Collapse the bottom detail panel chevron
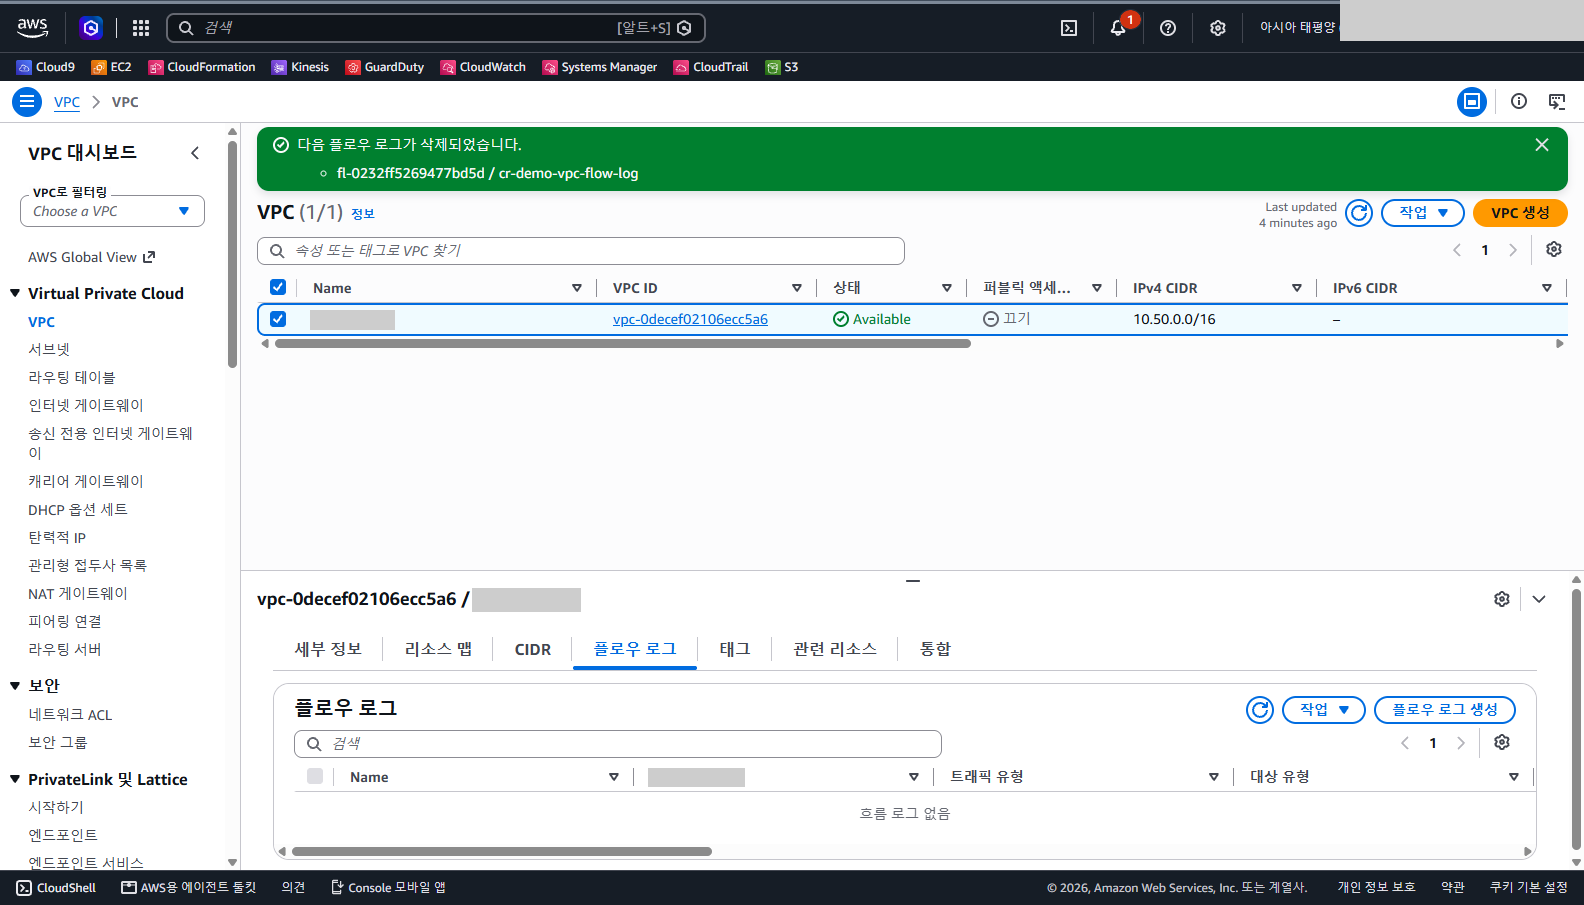1584x905 pixels. [x=1539, y=599]
